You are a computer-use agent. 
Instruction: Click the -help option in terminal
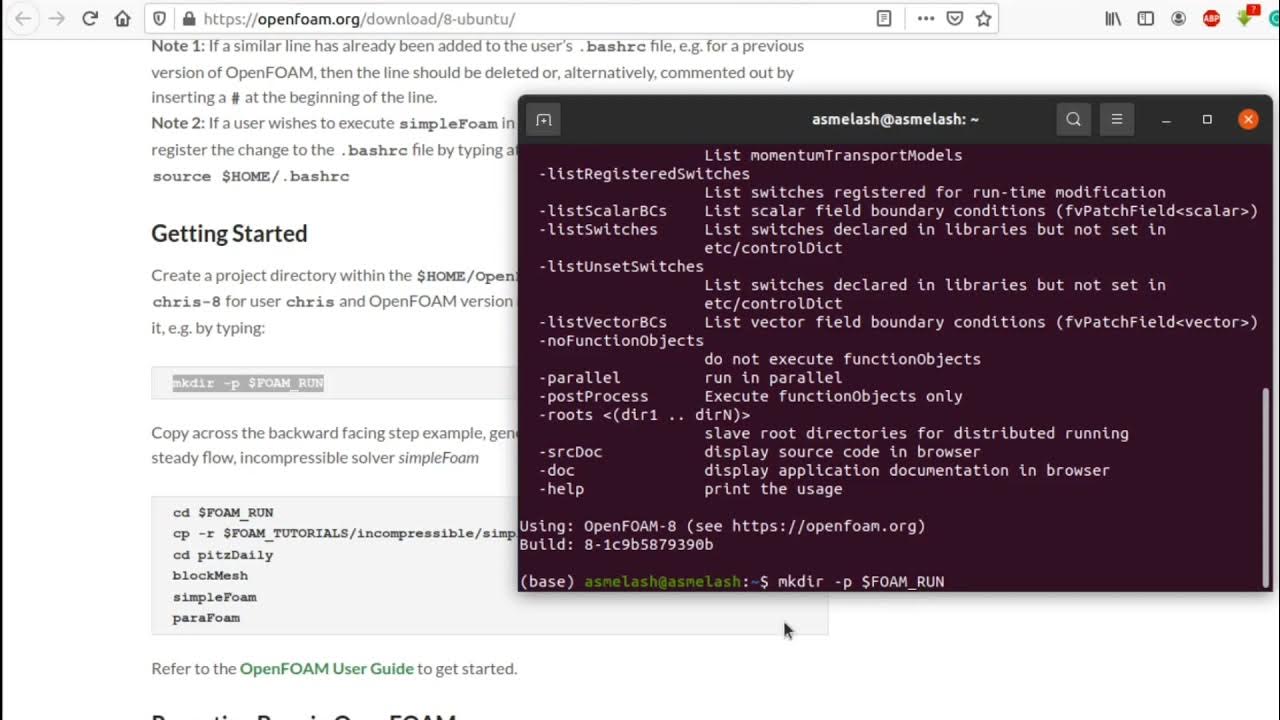click(561, 489)
